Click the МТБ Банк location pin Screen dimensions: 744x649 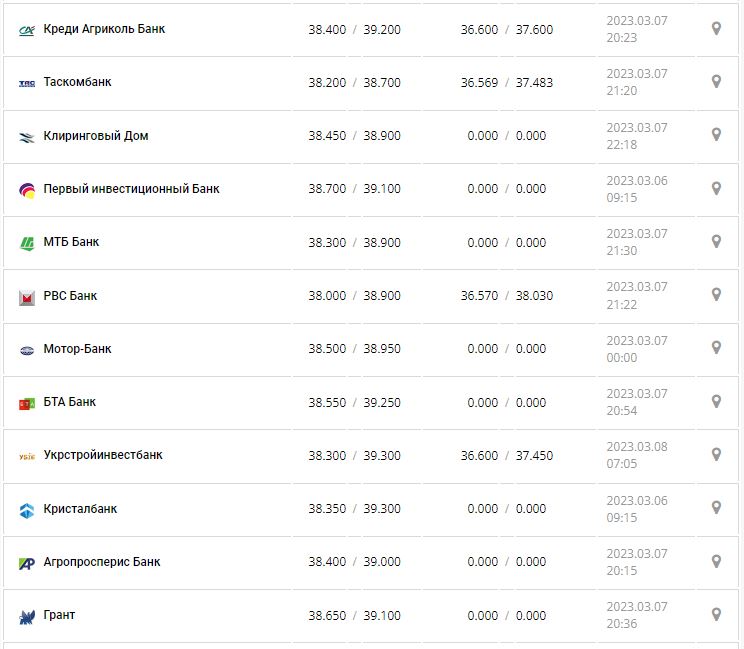[x=716, y=242]
